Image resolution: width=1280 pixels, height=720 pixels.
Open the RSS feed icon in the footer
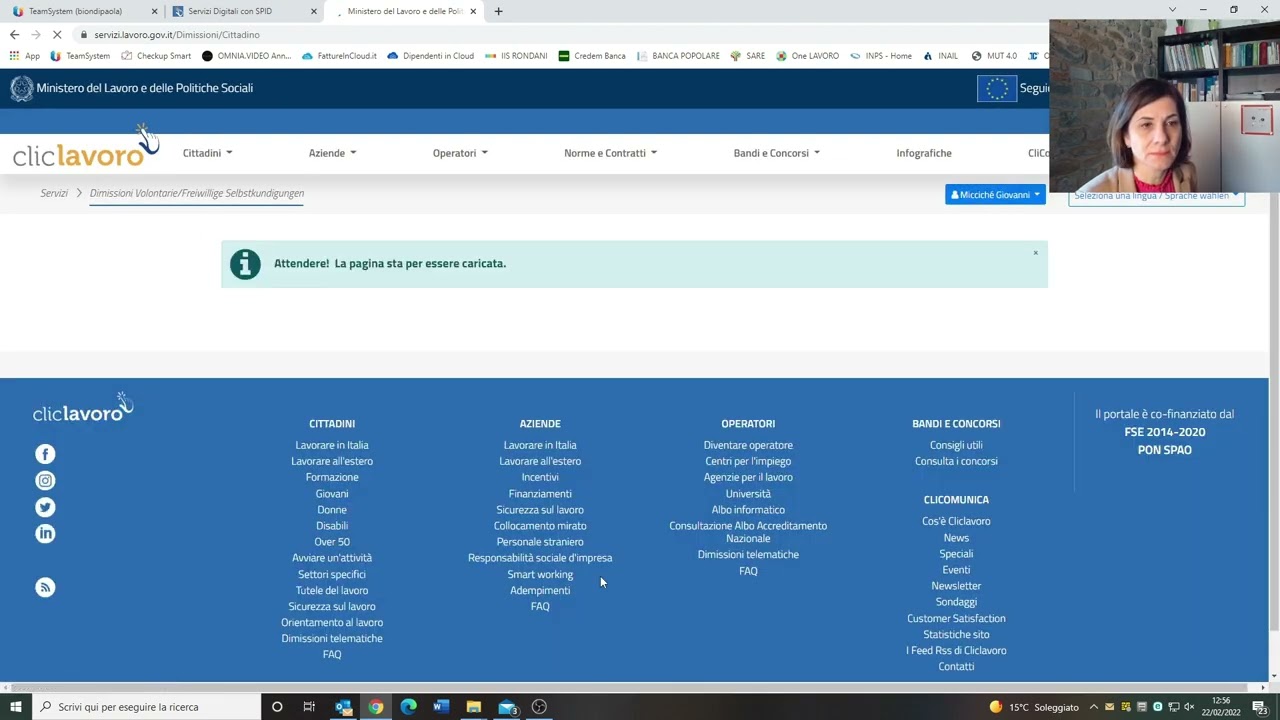(45, 587)
